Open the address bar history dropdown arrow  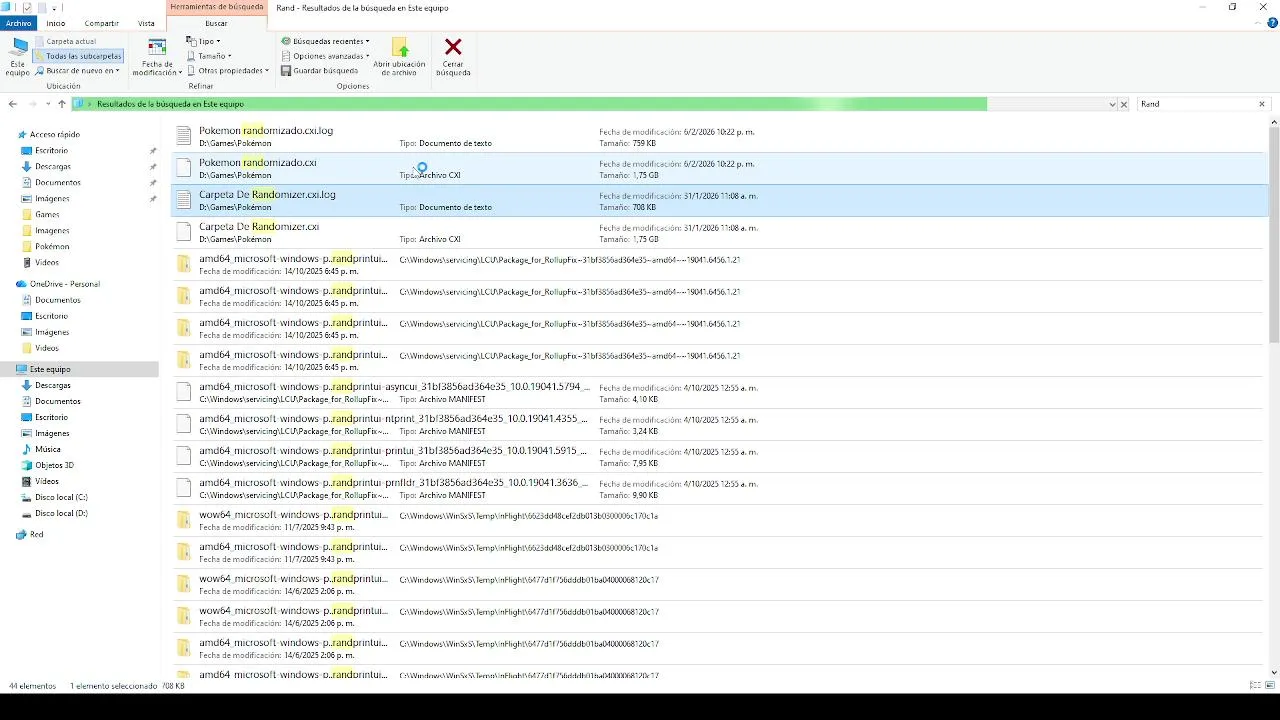(x=1112, y=104)
